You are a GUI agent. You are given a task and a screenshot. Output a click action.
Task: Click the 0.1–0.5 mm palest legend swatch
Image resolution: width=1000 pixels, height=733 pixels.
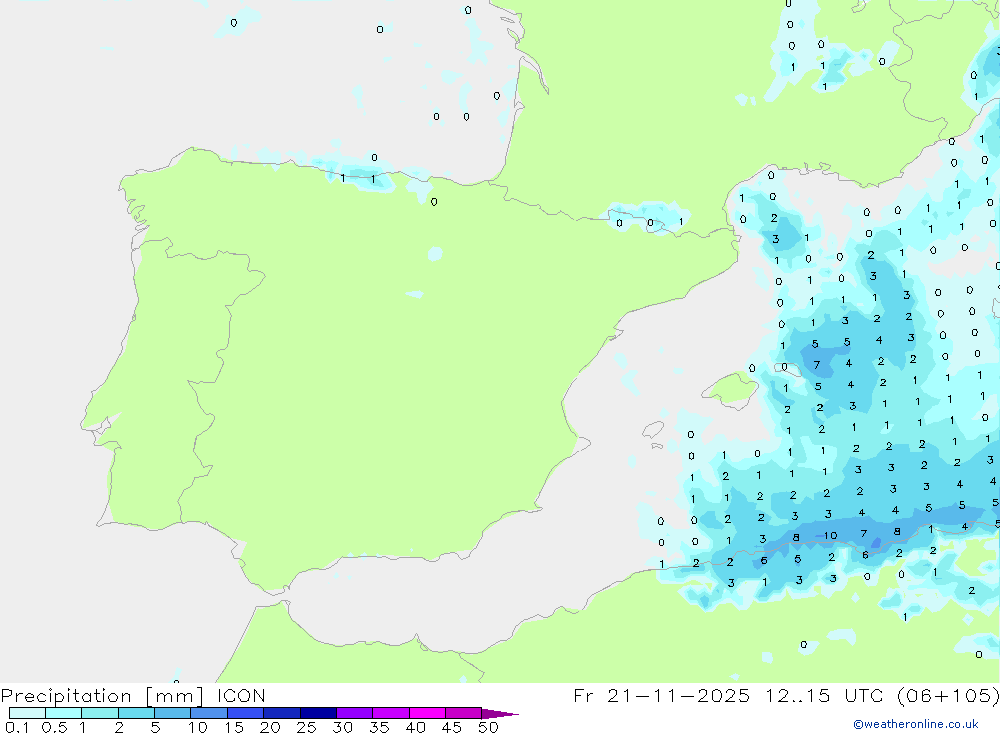point(27,713)
